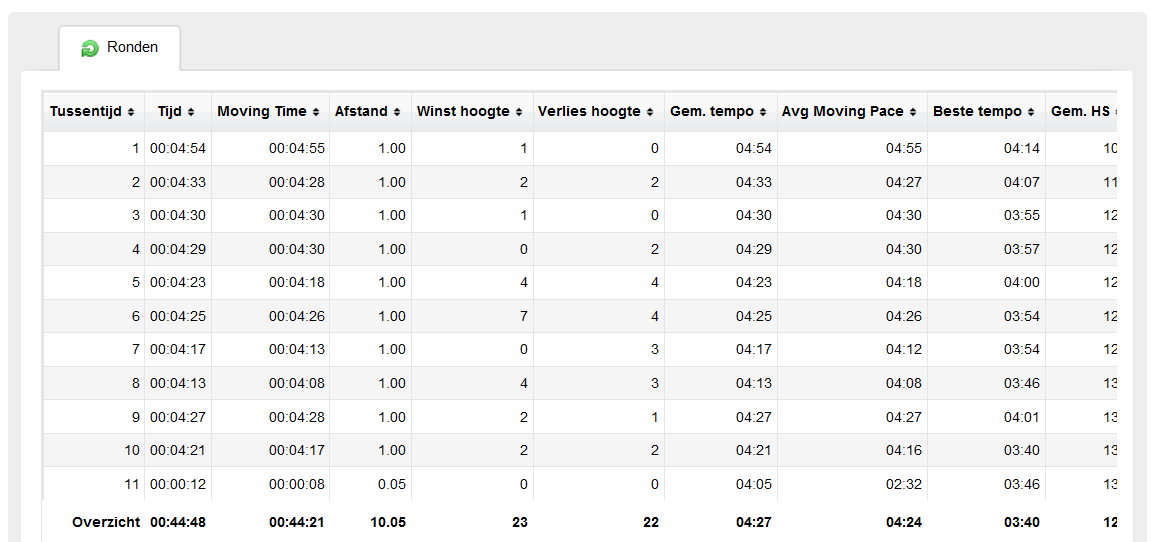Click best pace 03:40 in lap 10
1161x542 pixels.
coord(1022,450)
